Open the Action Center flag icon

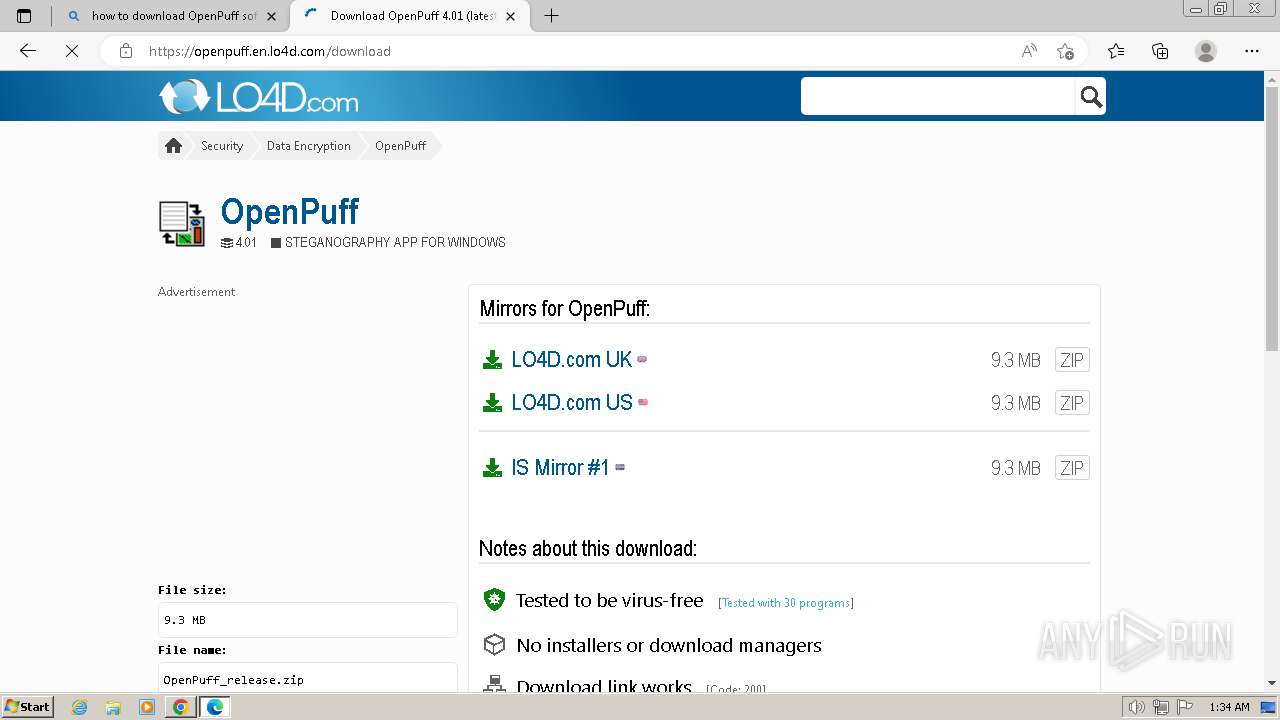(1183, 707)
